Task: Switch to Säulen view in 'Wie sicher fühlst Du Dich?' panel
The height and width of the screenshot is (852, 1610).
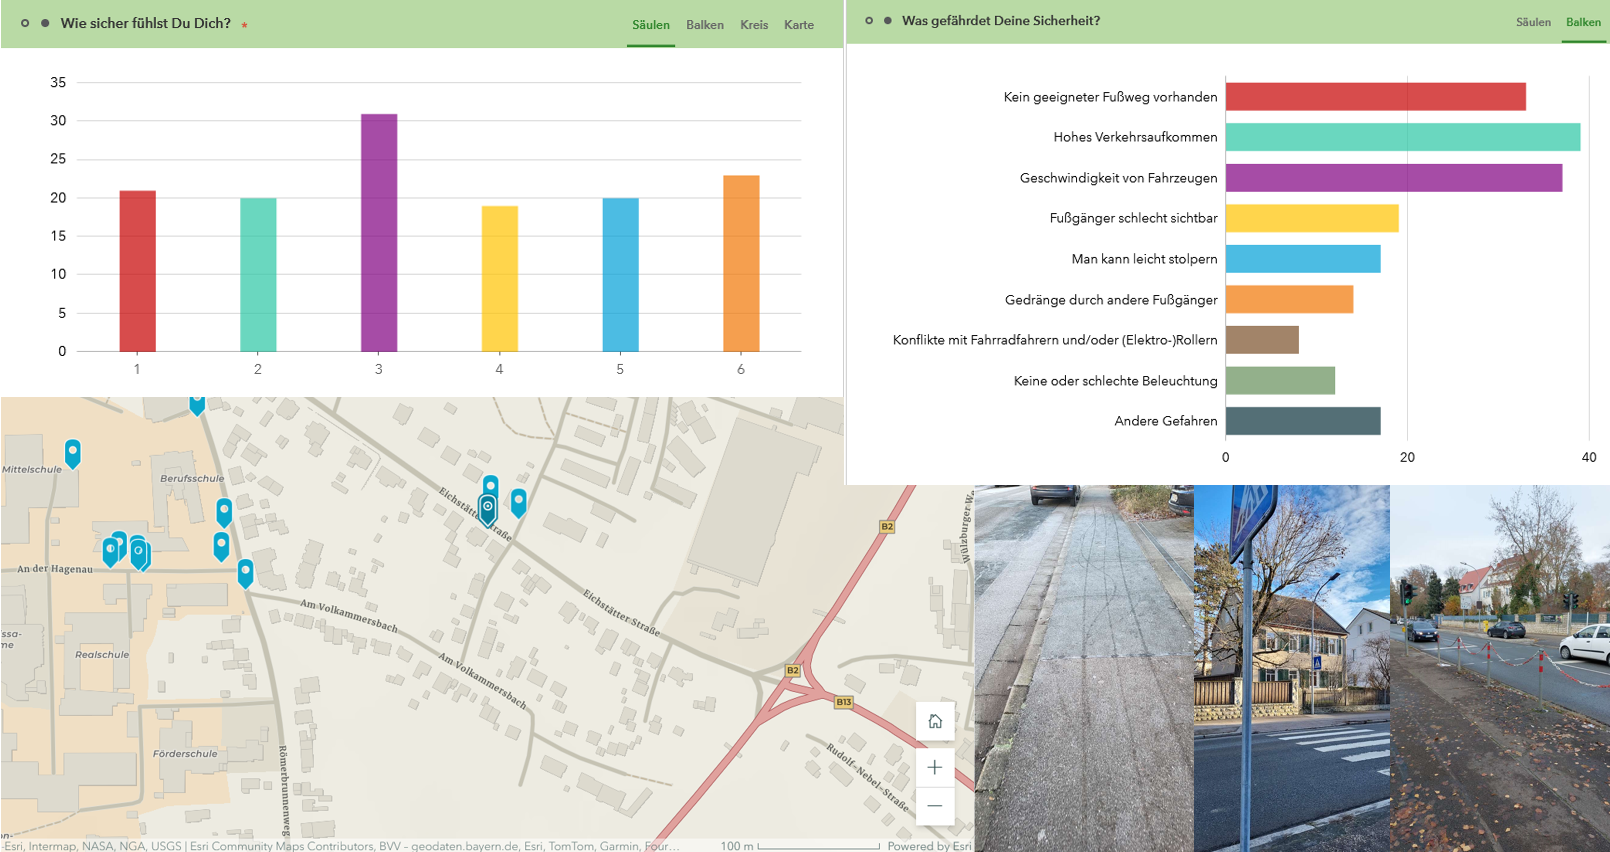Action: pos(651,25)
